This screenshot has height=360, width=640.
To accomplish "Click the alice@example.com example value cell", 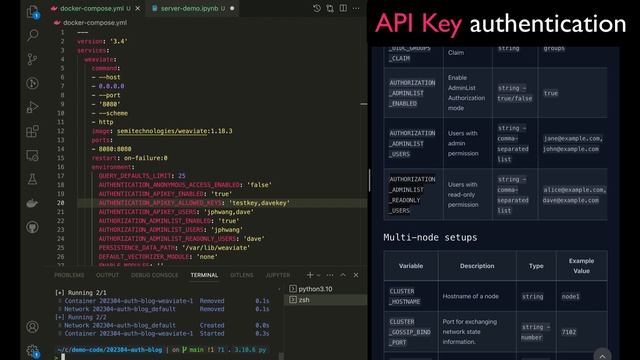I will 573,195.
